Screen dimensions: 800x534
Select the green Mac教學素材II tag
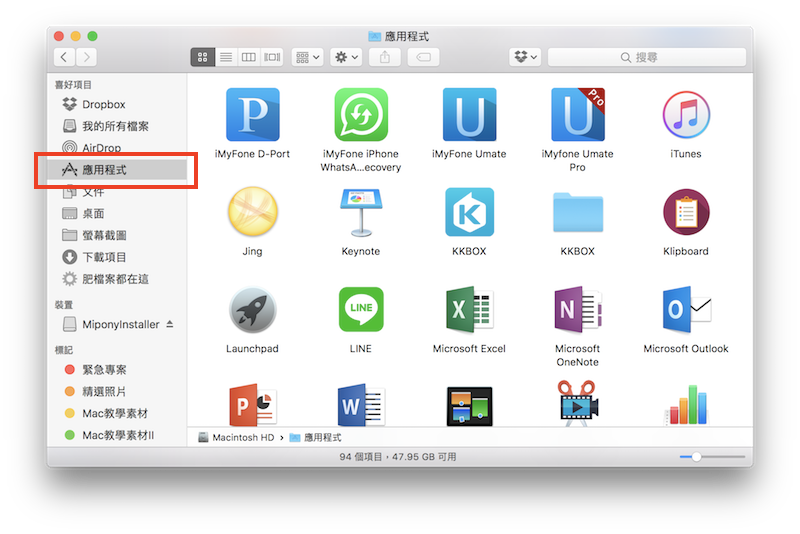pyautogui.click(x=117, y=435)
